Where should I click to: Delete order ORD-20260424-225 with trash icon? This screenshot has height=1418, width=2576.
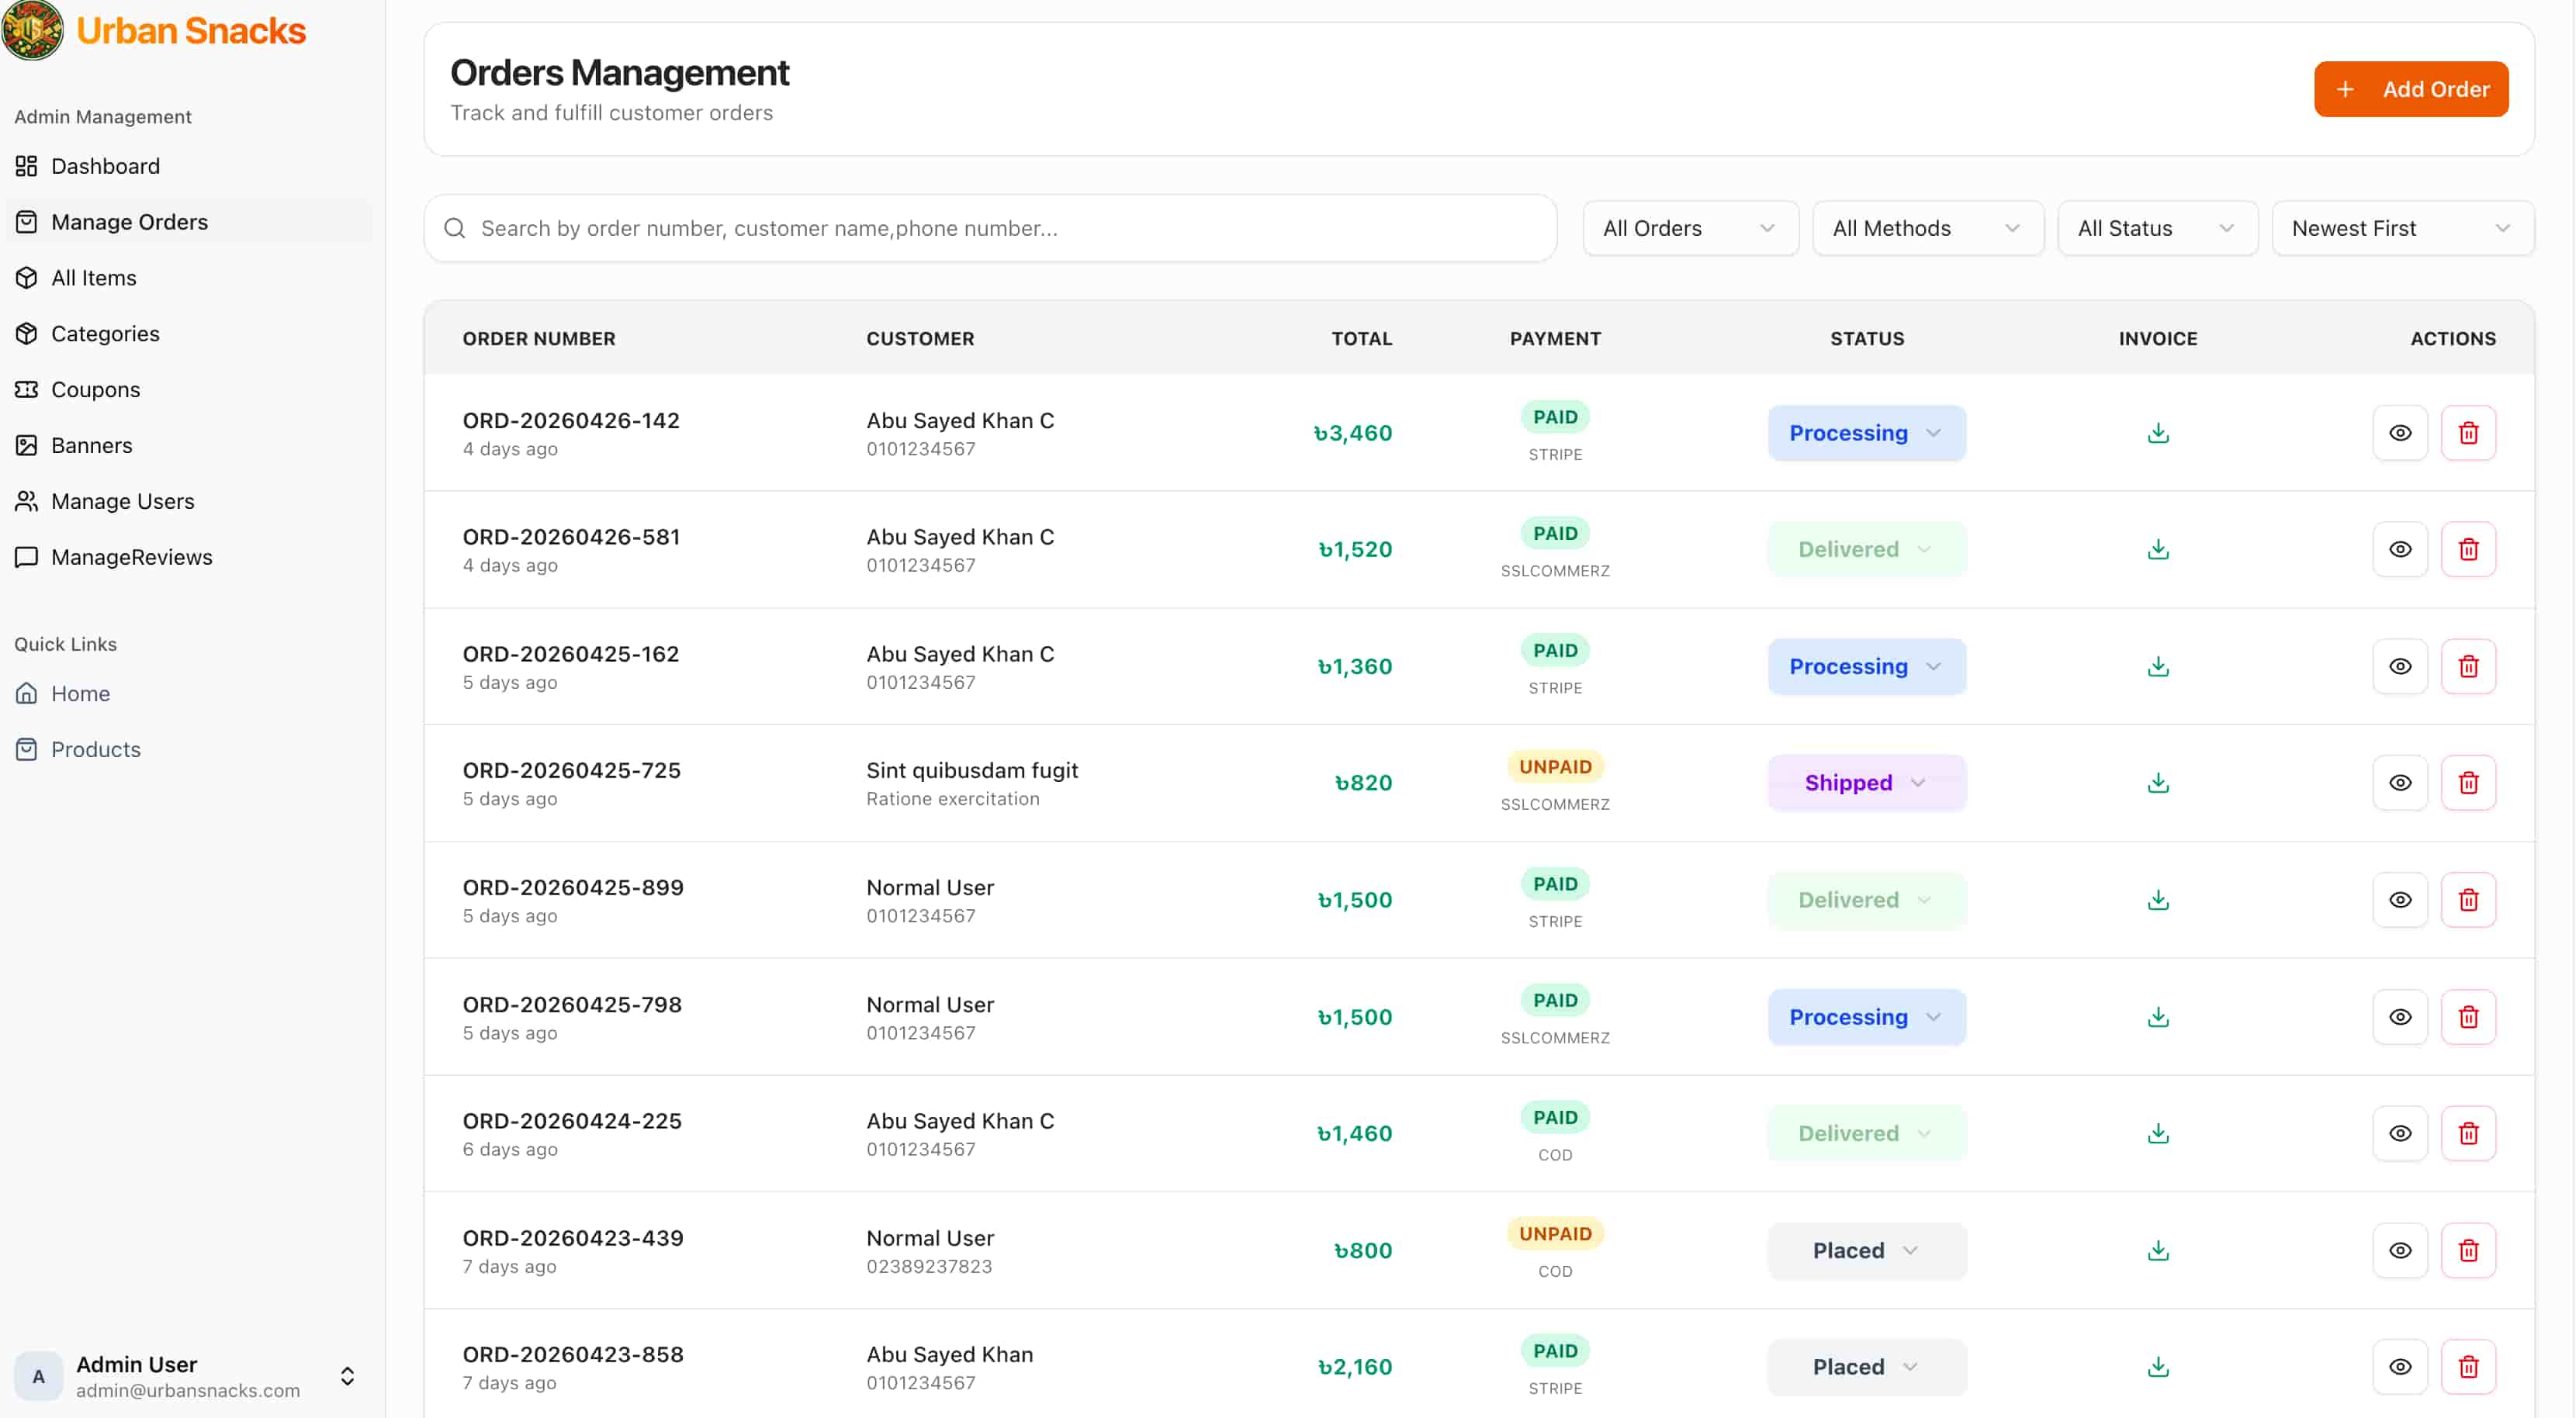[x=2468, y=1133]
